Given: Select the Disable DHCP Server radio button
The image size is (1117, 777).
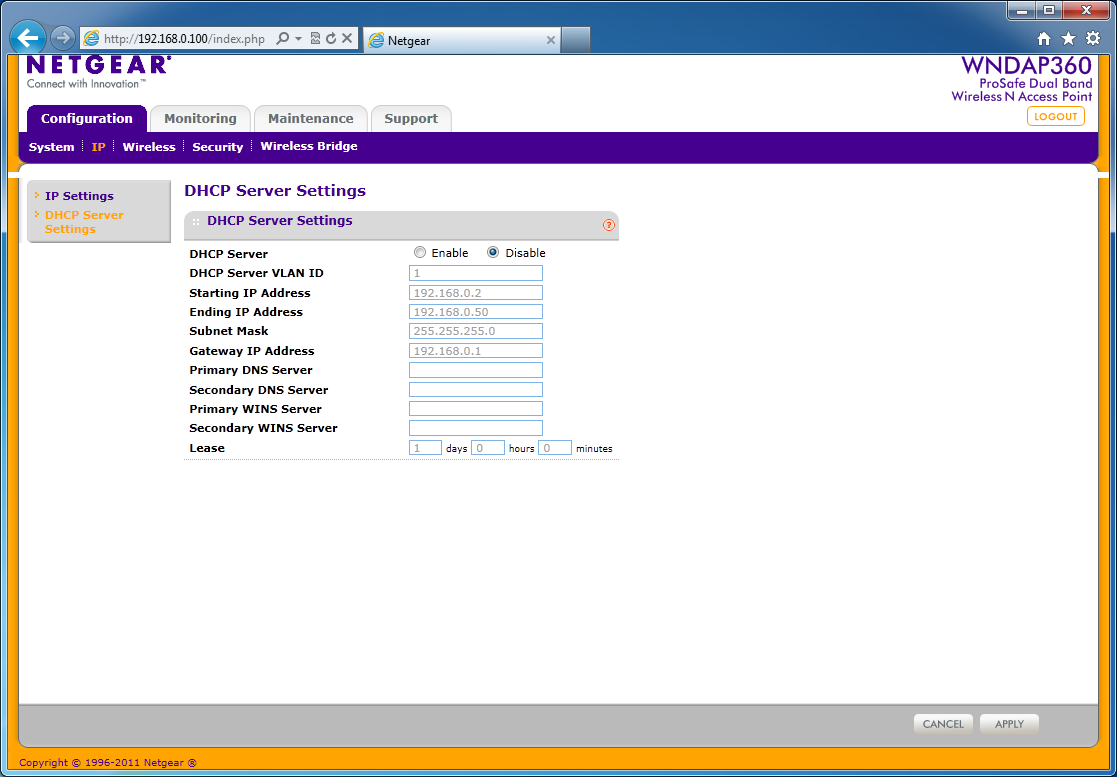Looking at the screenshot, I should click(x=493, y=252).
